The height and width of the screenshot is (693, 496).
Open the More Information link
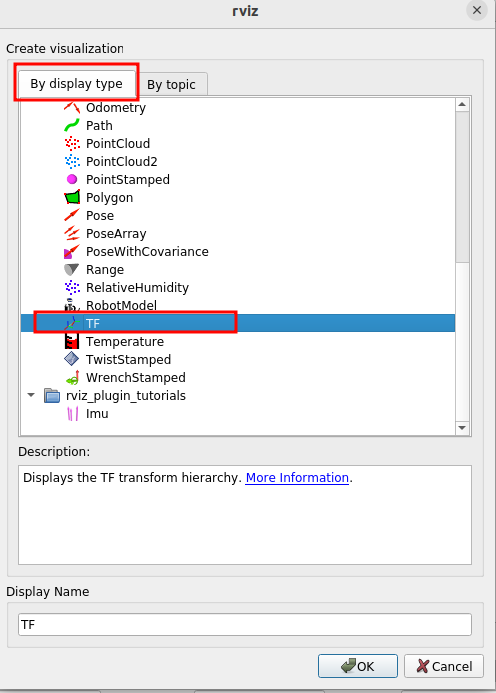(x=297, y=478)
